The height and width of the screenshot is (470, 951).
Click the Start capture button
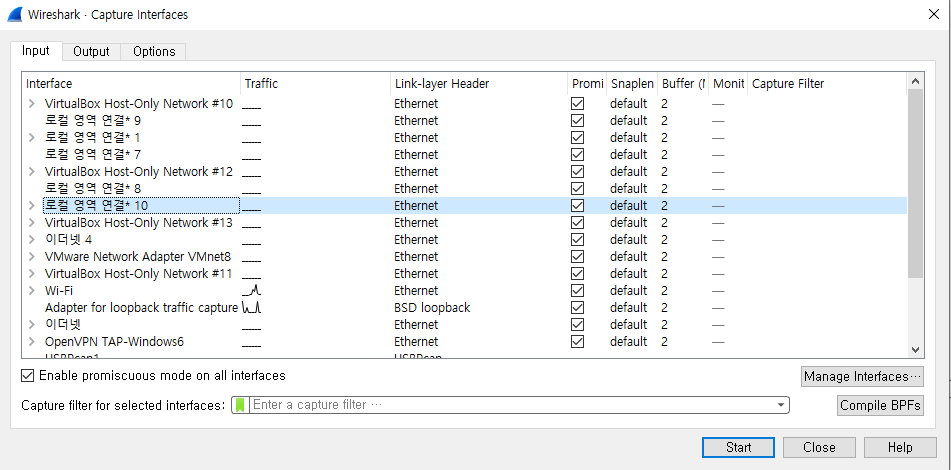(x=738, y=448)
